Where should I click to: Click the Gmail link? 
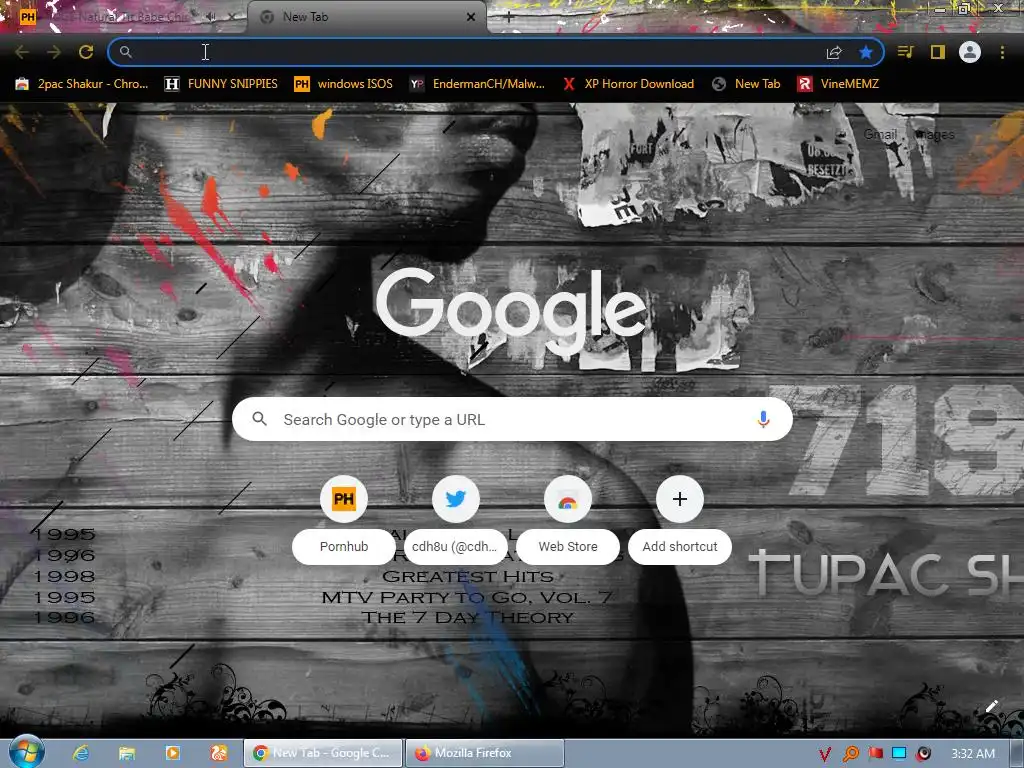[x=880, y=135]
